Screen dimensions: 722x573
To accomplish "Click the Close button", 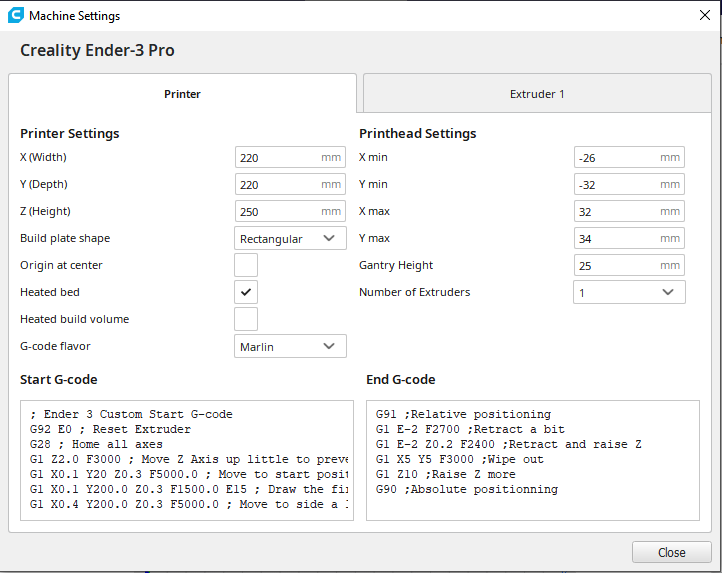I will coord(671,552).
